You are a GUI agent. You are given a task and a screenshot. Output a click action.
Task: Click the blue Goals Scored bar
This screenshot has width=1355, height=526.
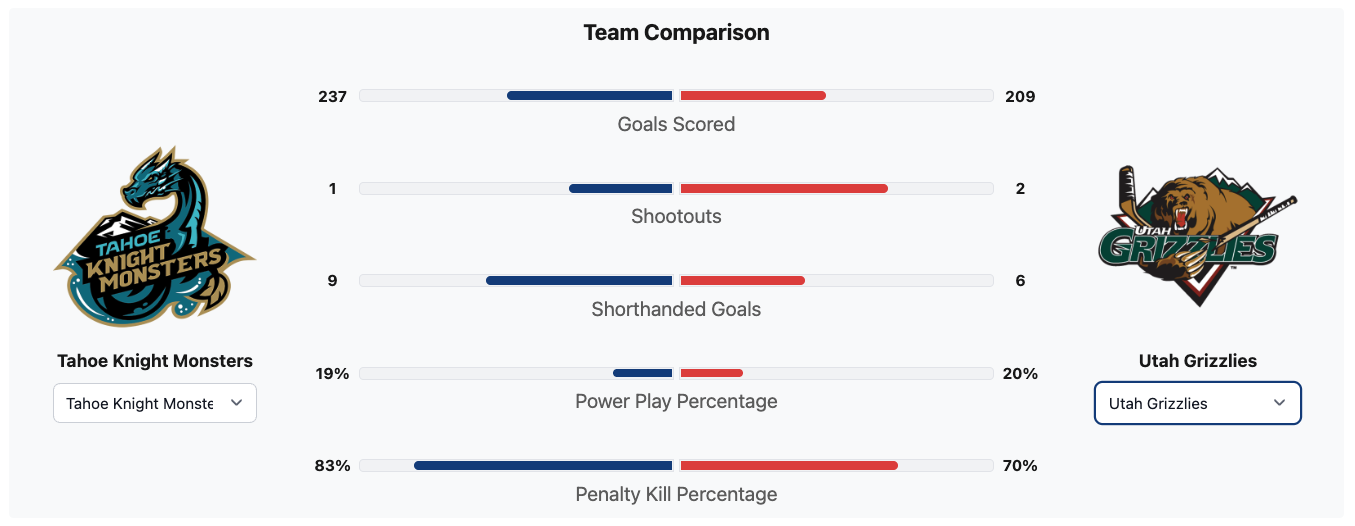tap(590, 96)
